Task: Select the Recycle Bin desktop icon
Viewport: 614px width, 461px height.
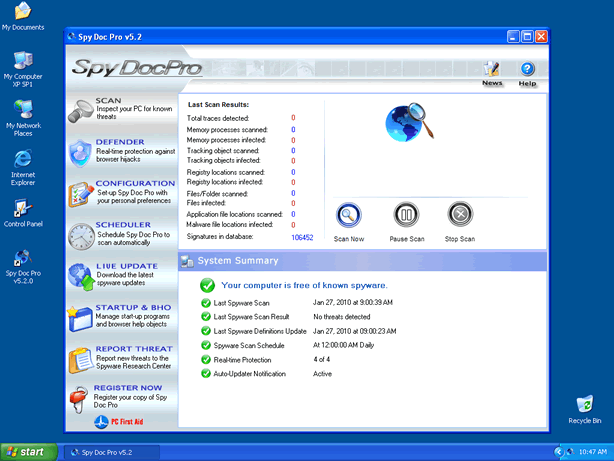Action: pyautogui.click(x=584, y=406)
